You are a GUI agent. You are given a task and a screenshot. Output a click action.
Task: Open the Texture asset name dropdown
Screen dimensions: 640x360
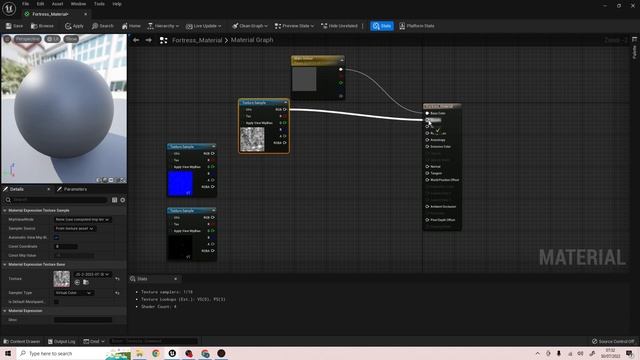point(92,274)
